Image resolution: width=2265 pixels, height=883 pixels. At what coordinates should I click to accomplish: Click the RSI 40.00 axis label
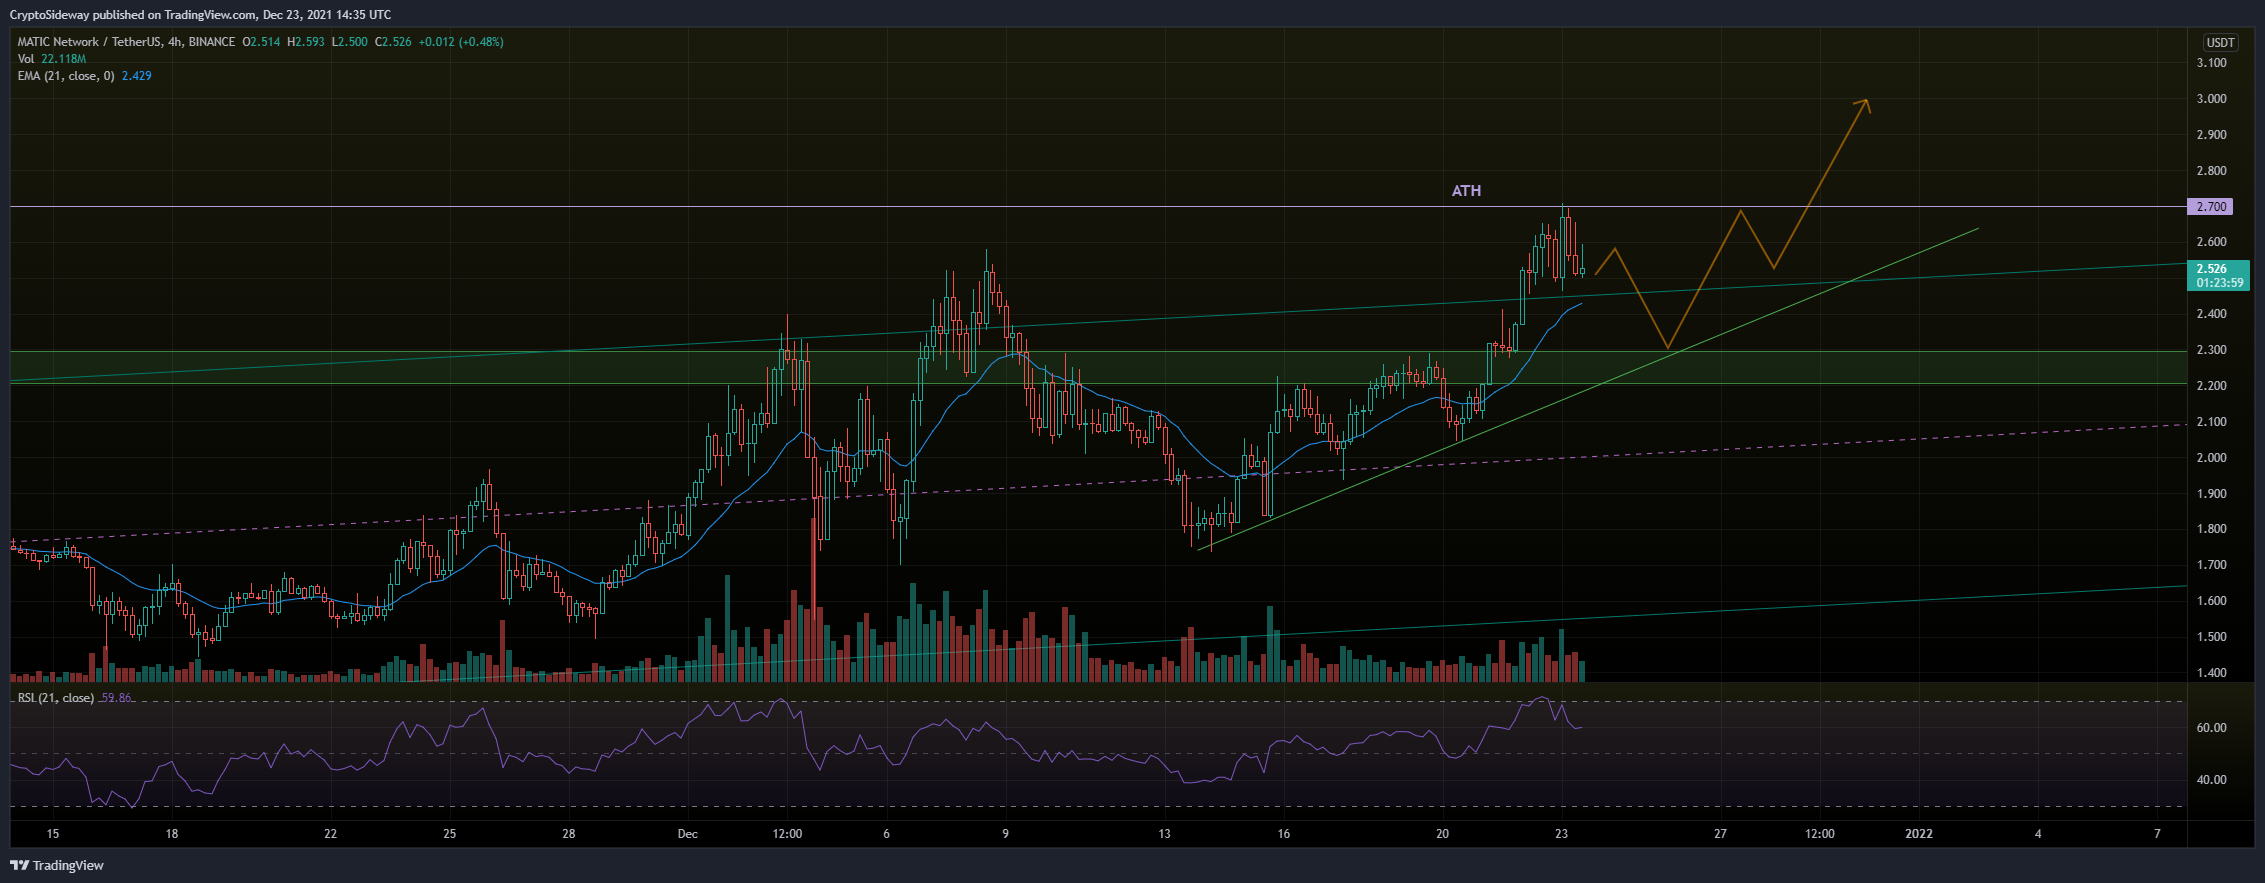point(2211,780)
